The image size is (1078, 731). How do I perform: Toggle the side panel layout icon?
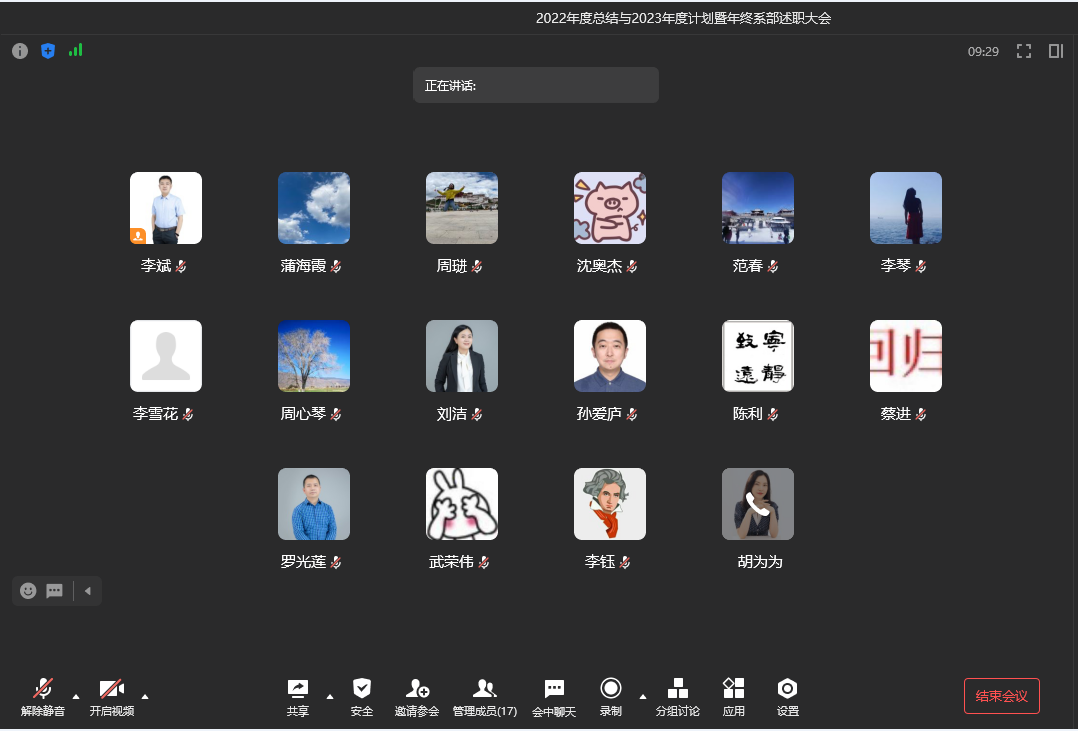1055,51
